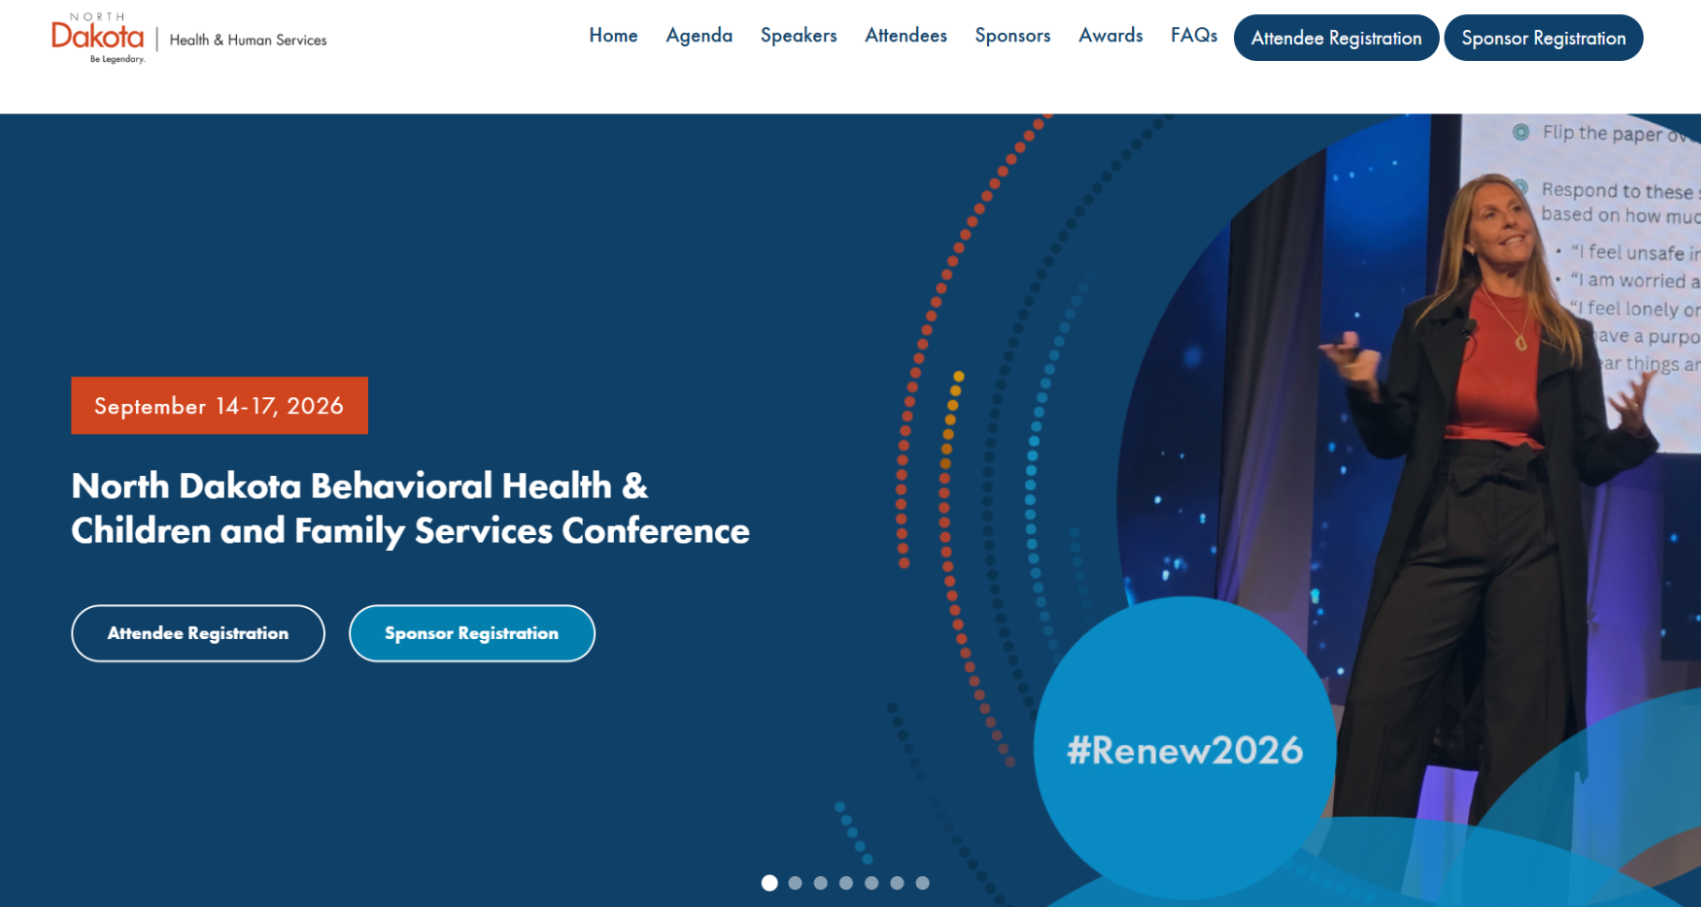Open the Speakers page

tap(798, 36)
